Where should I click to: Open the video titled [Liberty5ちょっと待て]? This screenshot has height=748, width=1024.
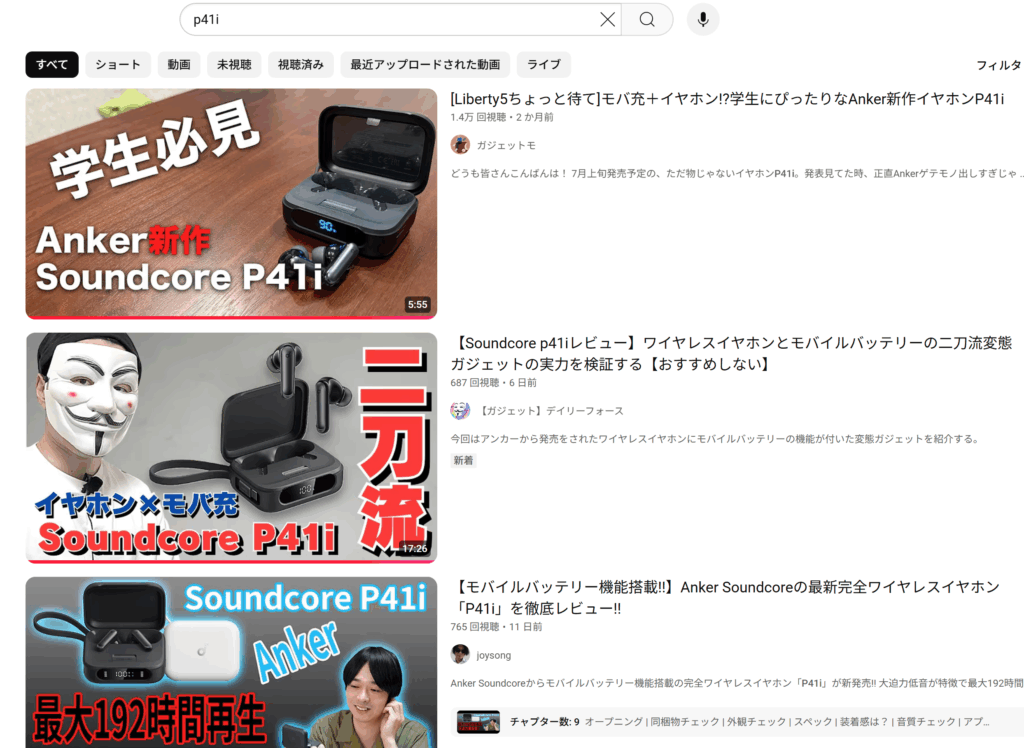point(727,99)
